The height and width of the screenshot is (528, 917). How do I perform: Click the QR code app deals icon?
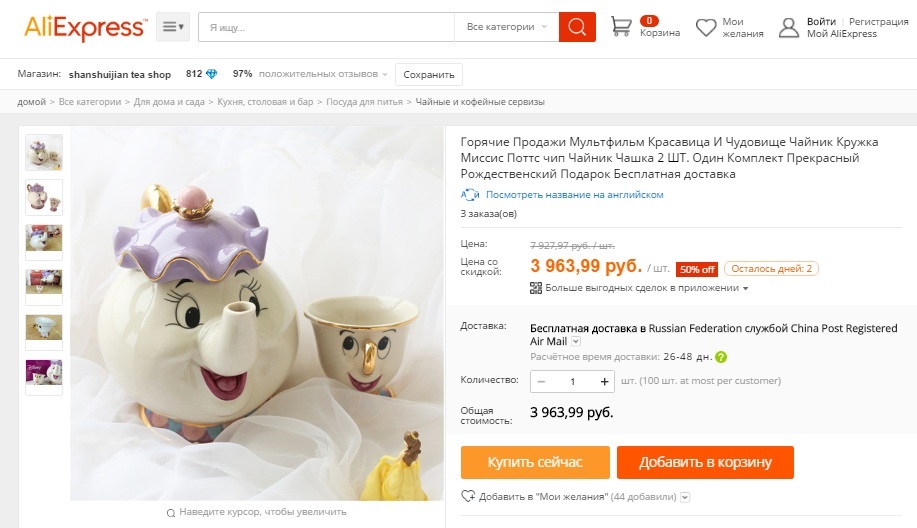tap(536, 288)
